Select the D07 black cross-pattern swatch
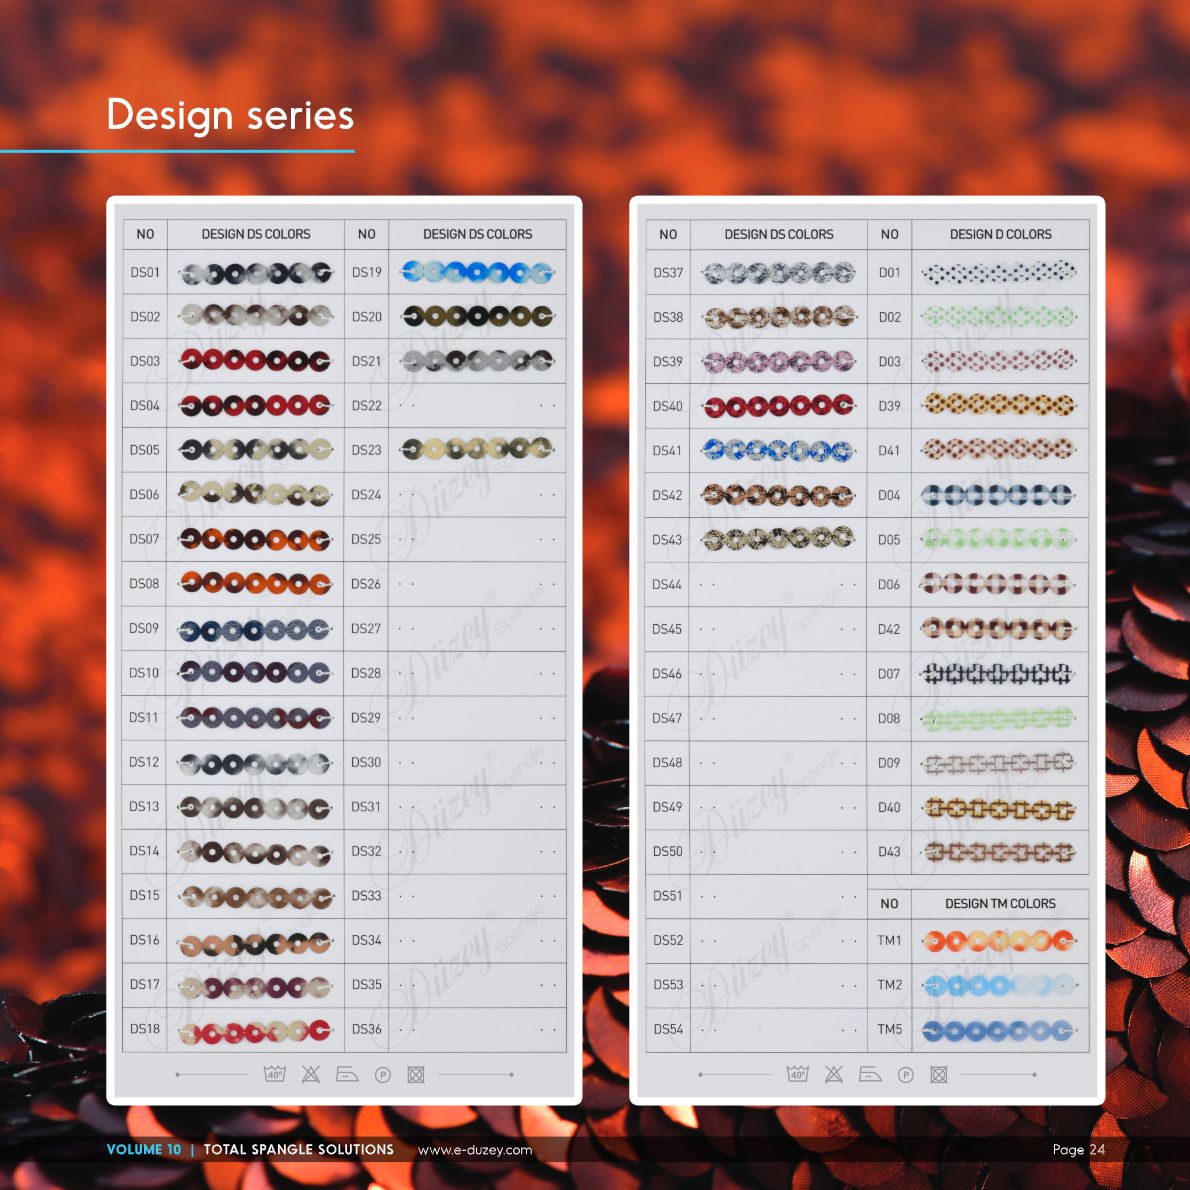 pos(999,673)
